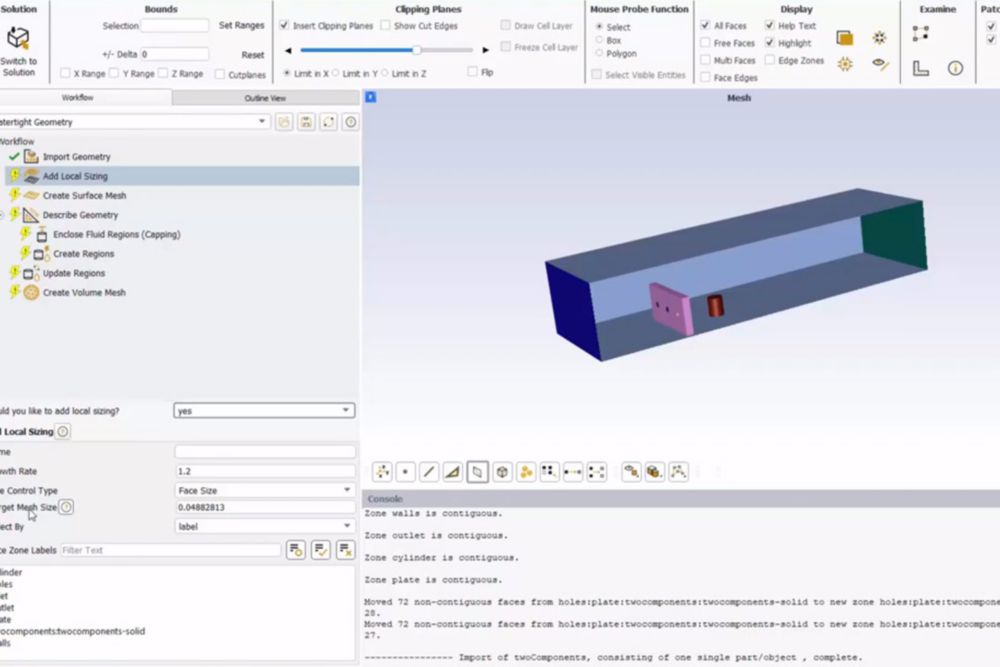The width and height of the screenshot is (1000, 667).
Task: Open the Control Type Face Size dropdown
Action: [265, 490]
